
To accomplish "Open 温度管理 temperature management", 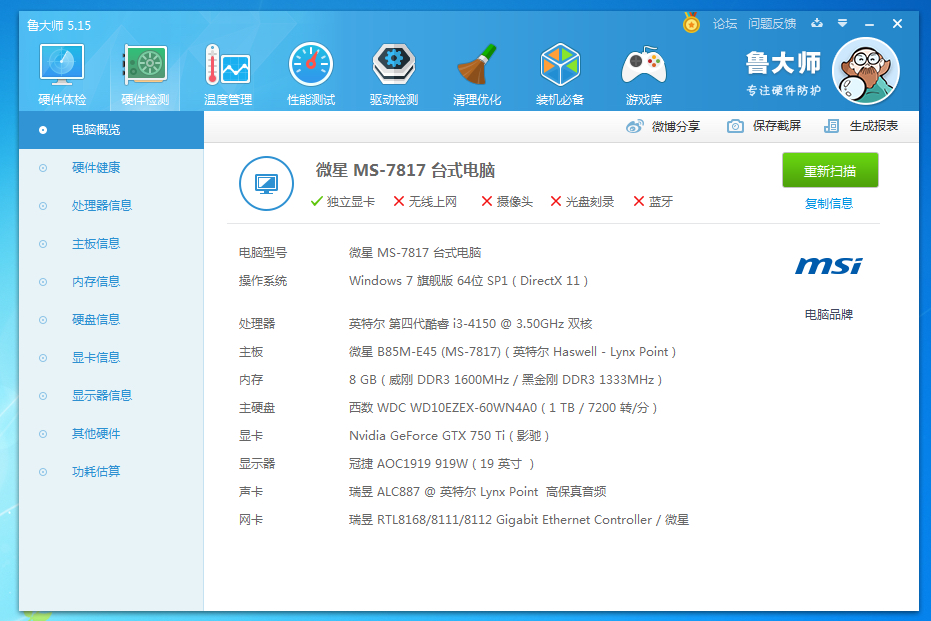I will (228, 65).
